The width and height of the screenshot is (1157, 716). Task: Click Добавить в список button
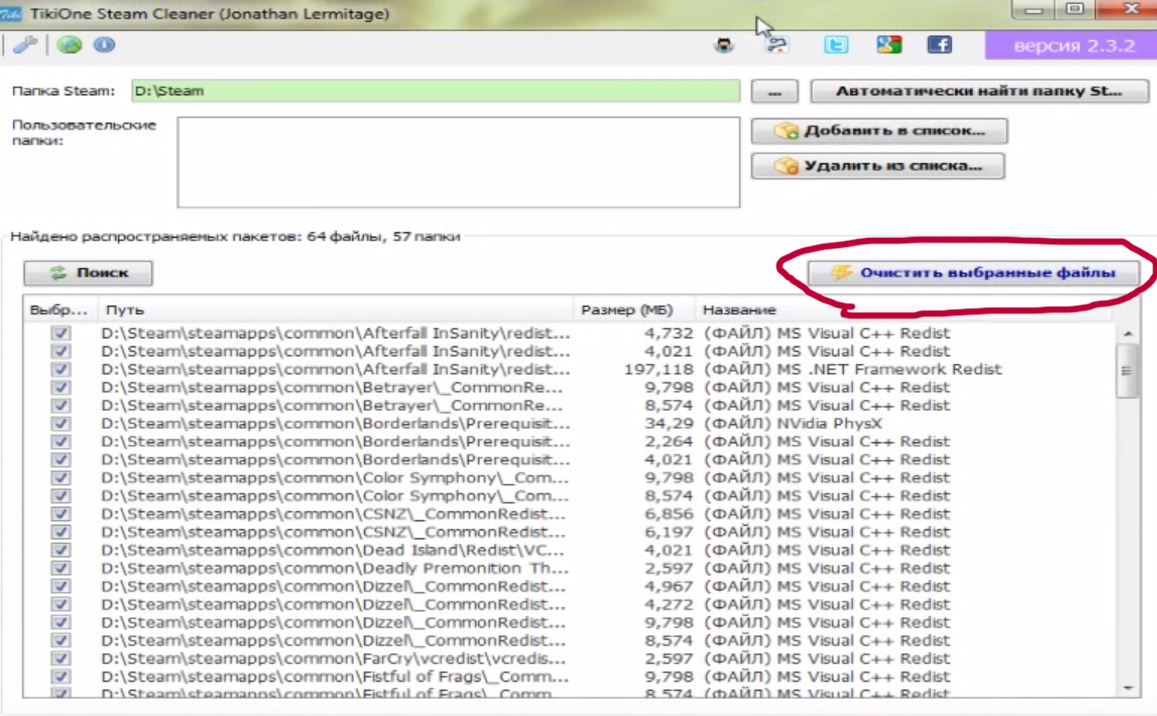[x=879, y=131]
